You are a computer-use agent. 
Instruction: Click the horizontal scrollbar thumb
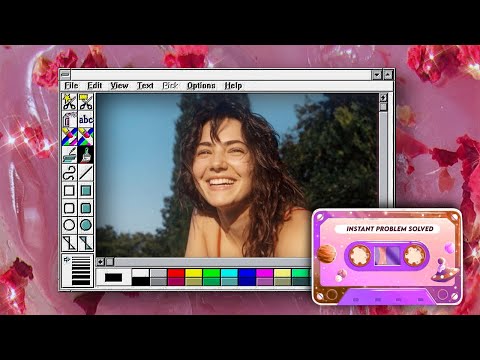pyautogui.click(x=110, y=262)
